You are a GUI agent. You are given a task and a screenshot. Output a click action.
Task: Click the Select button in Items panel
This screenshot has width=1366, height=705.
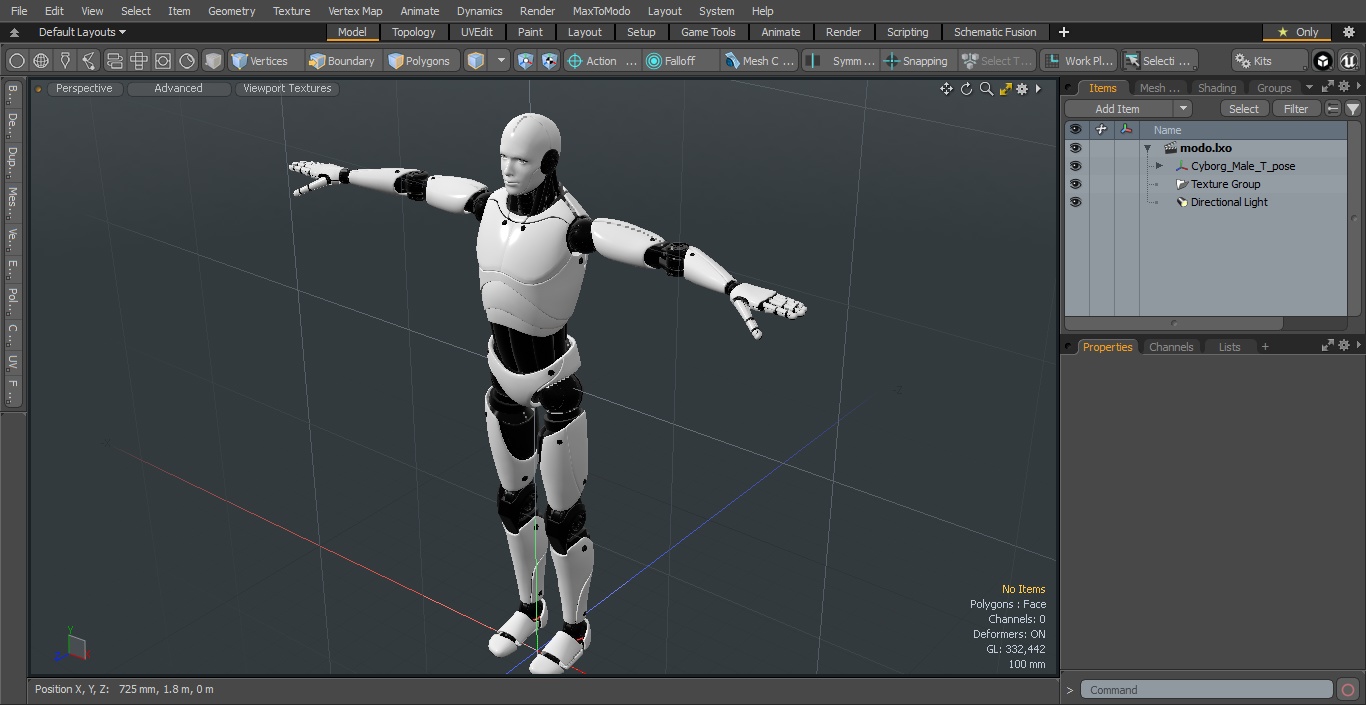(1244, 109)
